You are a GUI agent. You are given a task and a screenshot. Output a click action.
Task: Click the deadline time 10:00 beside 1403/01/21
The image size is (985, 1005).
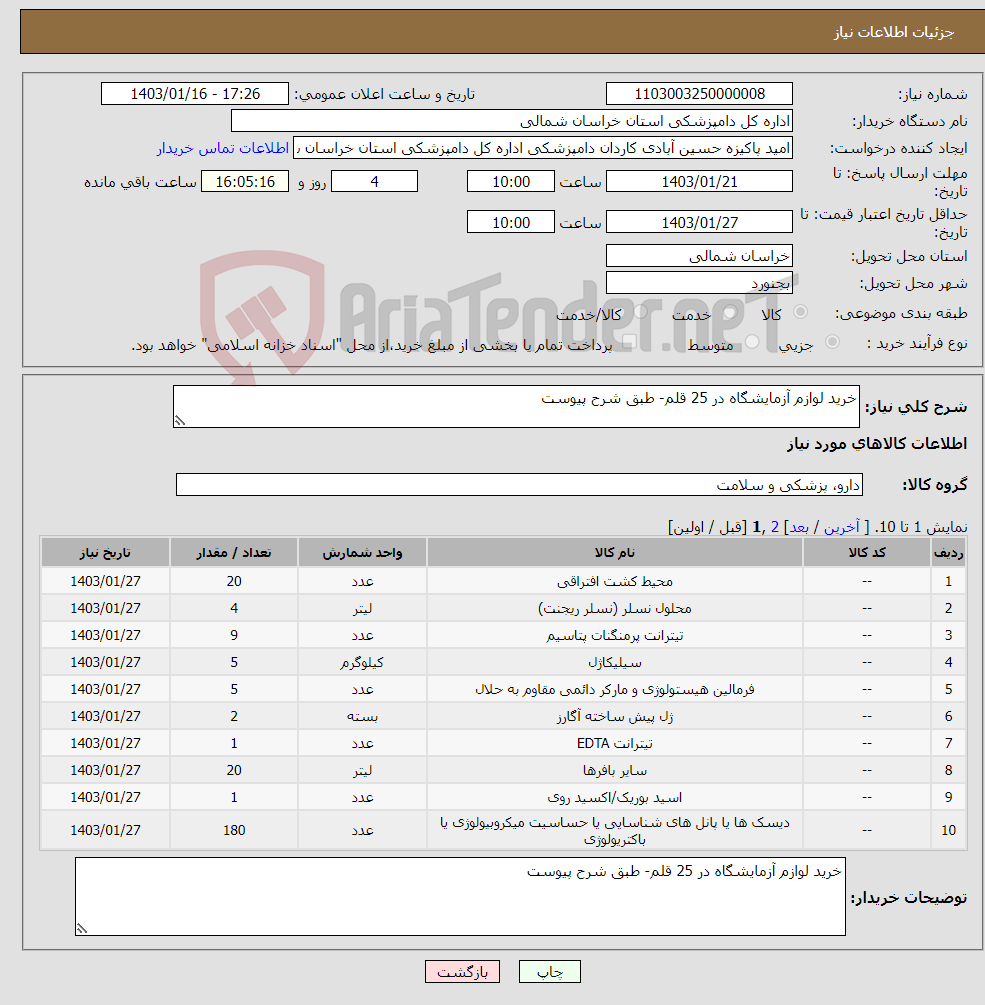point(511,181)
